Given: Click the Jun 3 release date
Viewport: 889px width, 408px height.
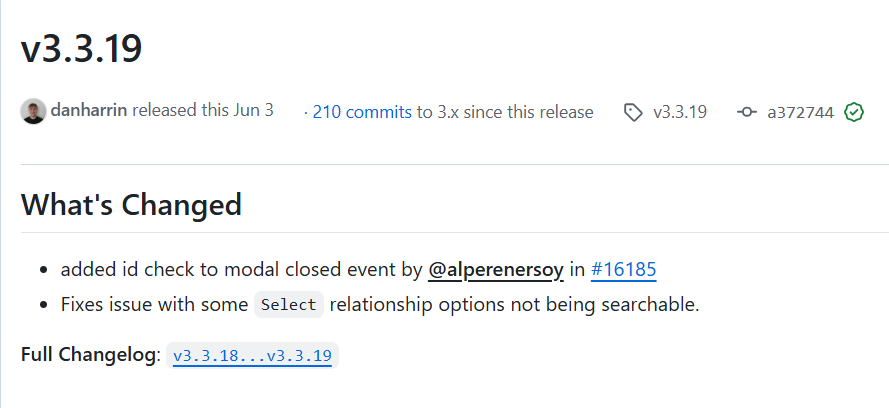Looking at the screenshot, I should pos(252,111).
